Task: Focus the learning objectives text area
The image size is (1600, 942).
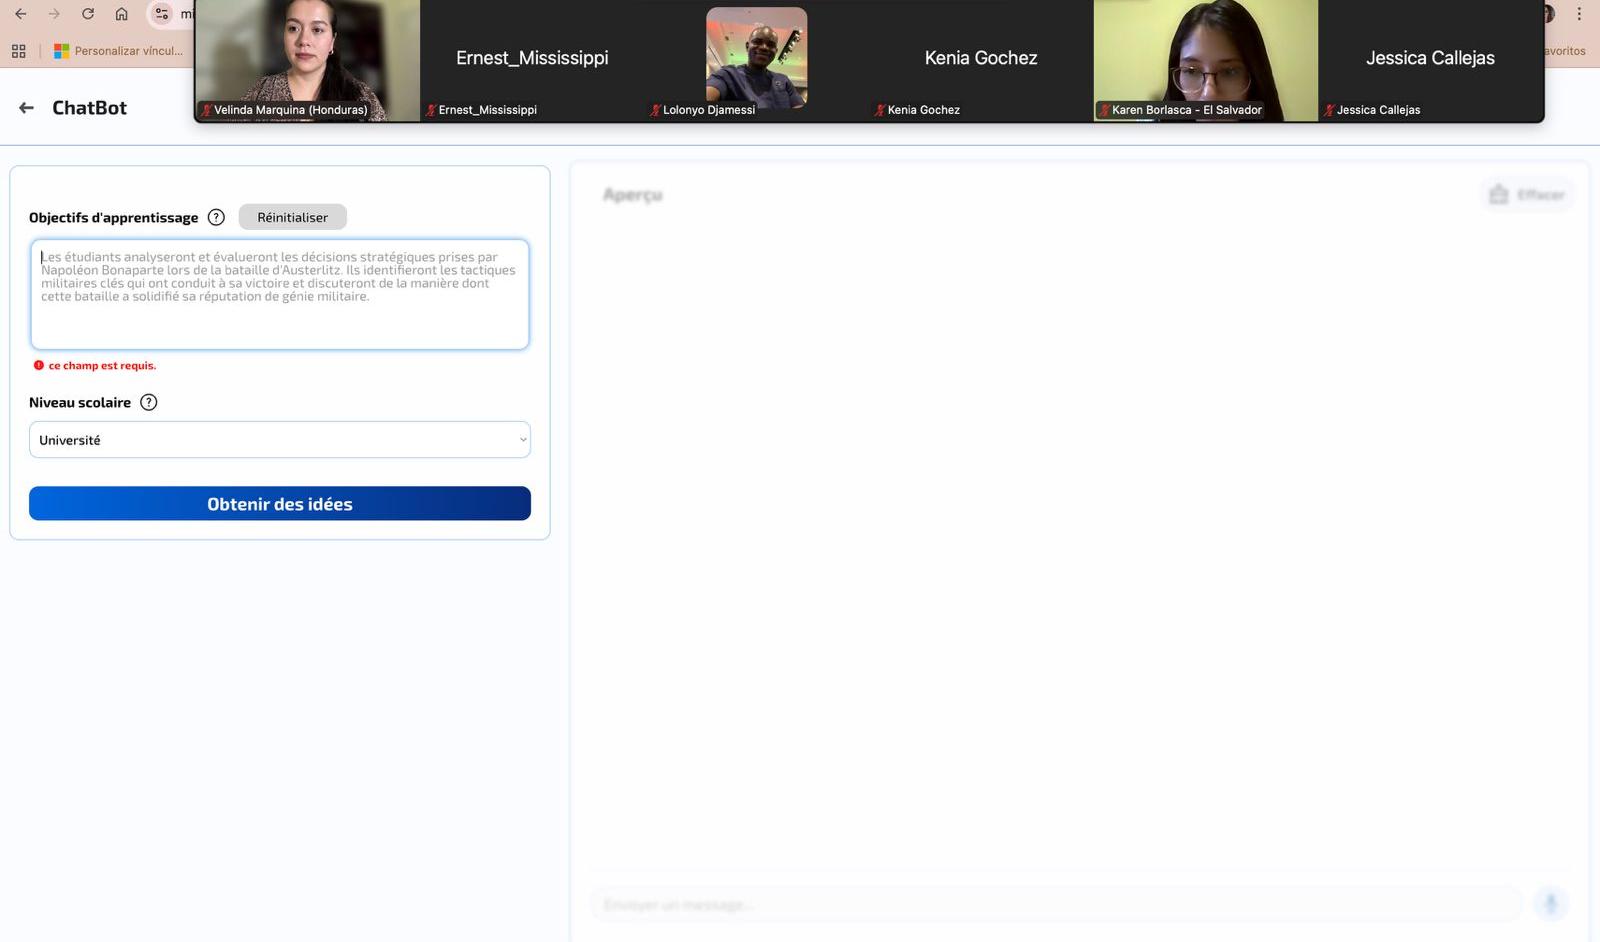Action: (280, 294)
